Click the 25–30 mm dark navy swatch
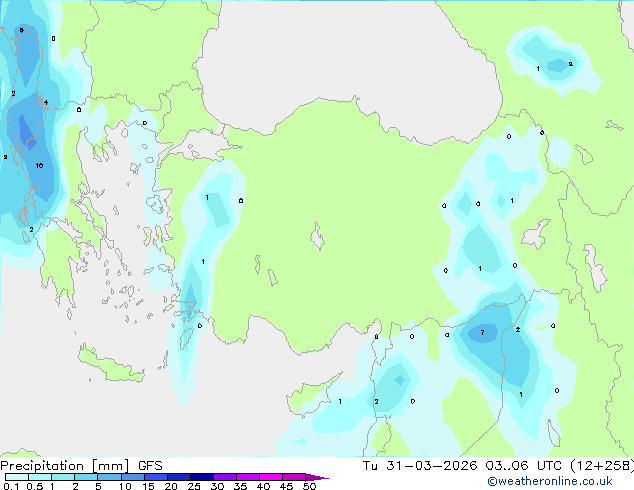Screen dimensions: 634x490 tap(202, 477)
